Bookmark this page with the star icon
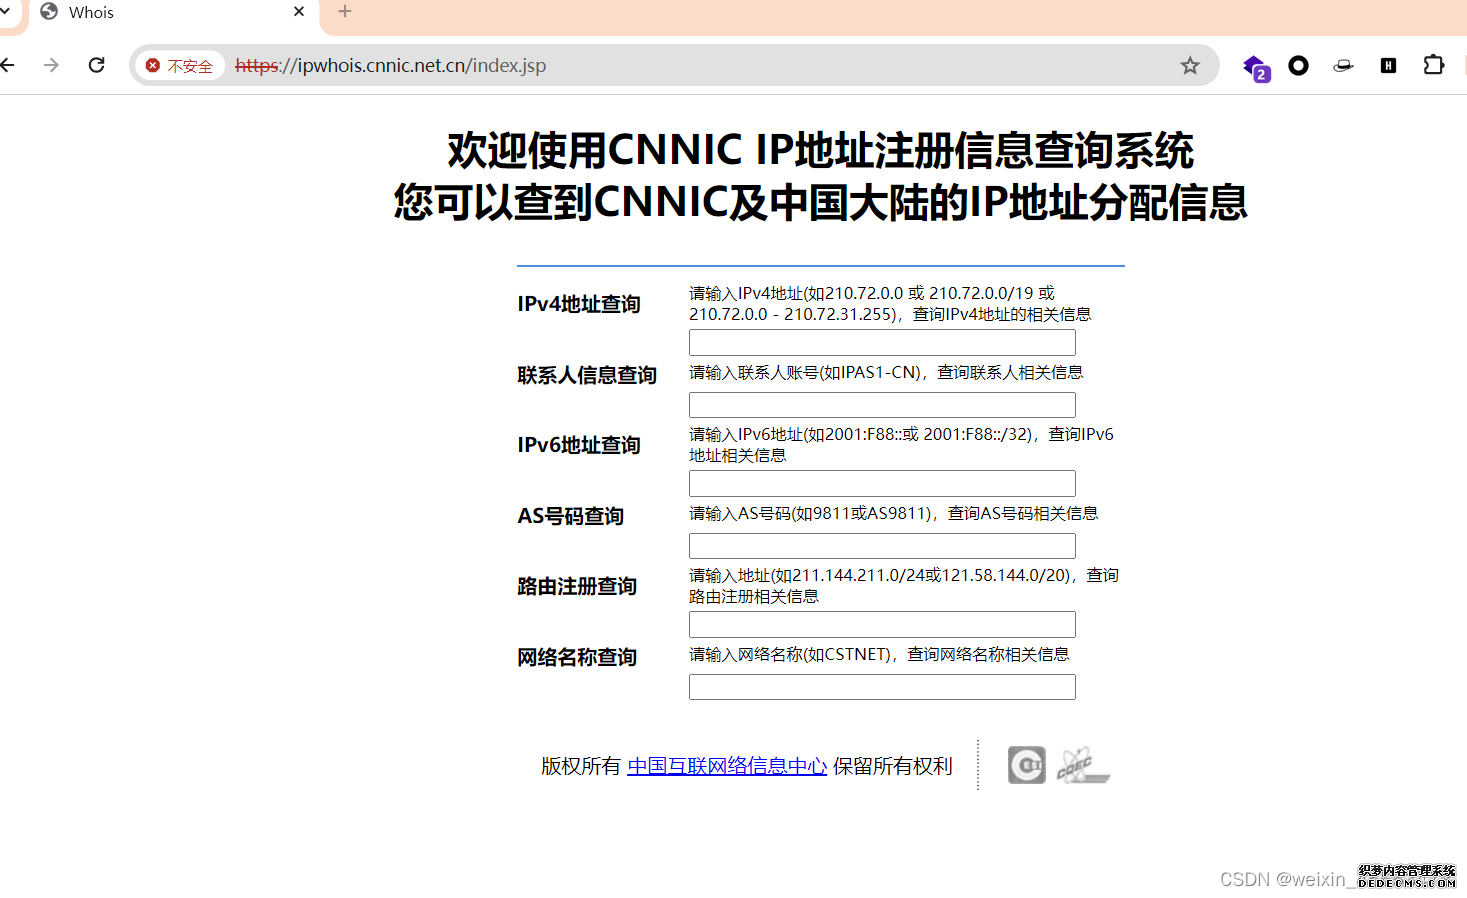 1189,66
